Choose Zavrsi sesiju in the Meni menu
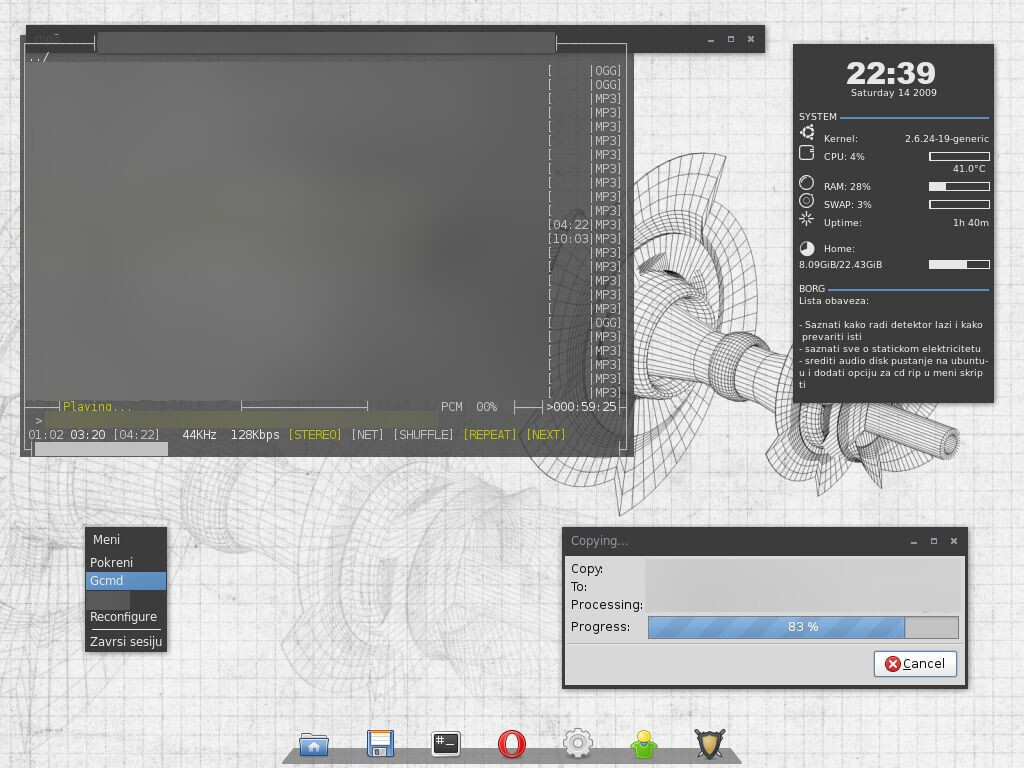 [x=124, y=641]
